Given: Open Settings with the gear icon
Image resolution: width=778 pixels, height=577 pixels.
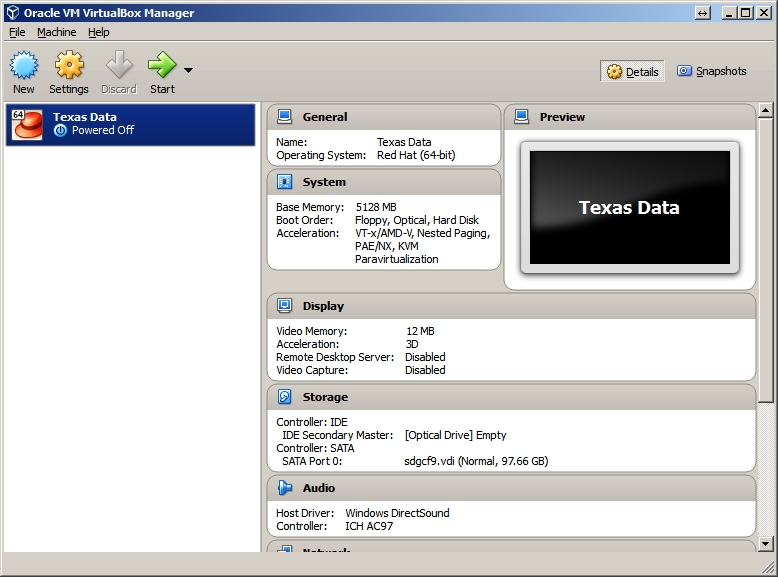Looking at the screenshot, I should [x=69, y=65].
